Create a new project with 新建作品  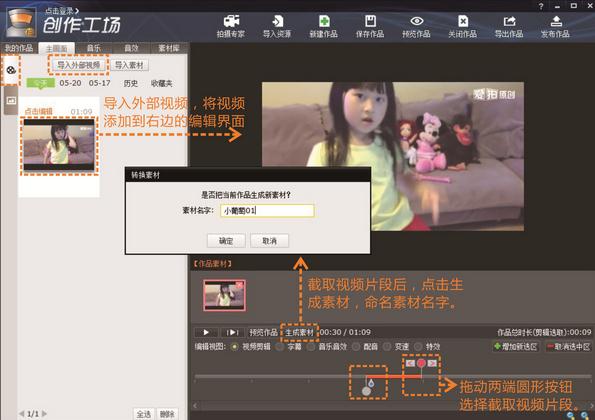(x=324, y=26)
